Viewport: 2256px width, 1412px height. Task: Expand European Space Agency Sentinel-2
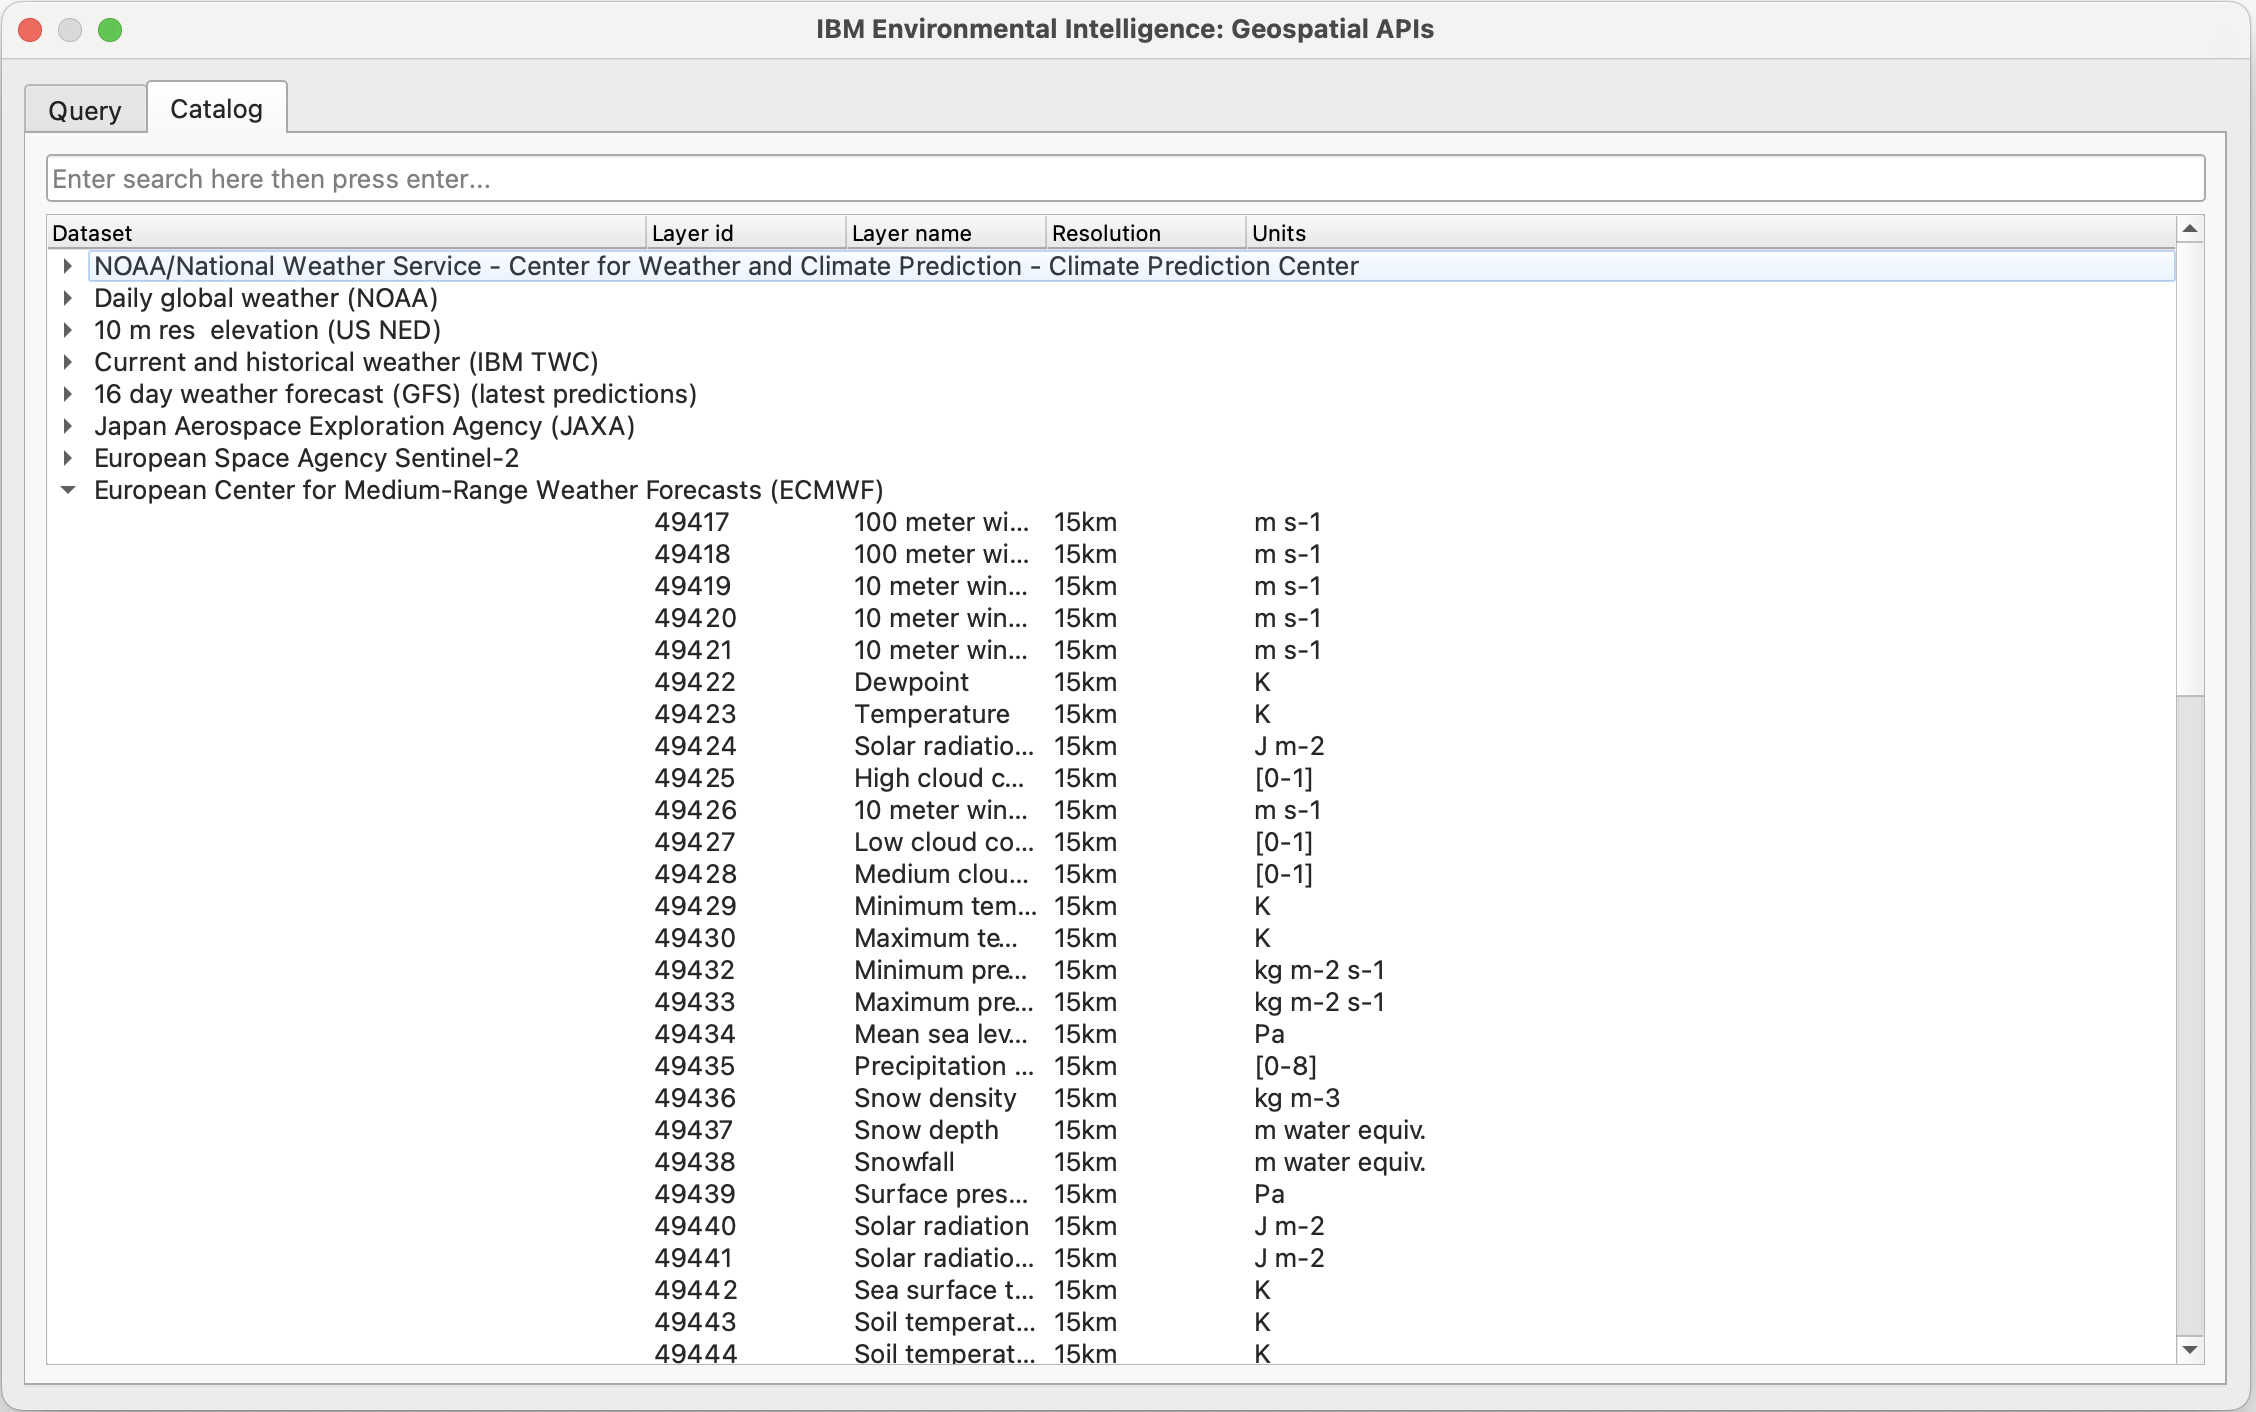pyautogui.click(x=70, y=459)
